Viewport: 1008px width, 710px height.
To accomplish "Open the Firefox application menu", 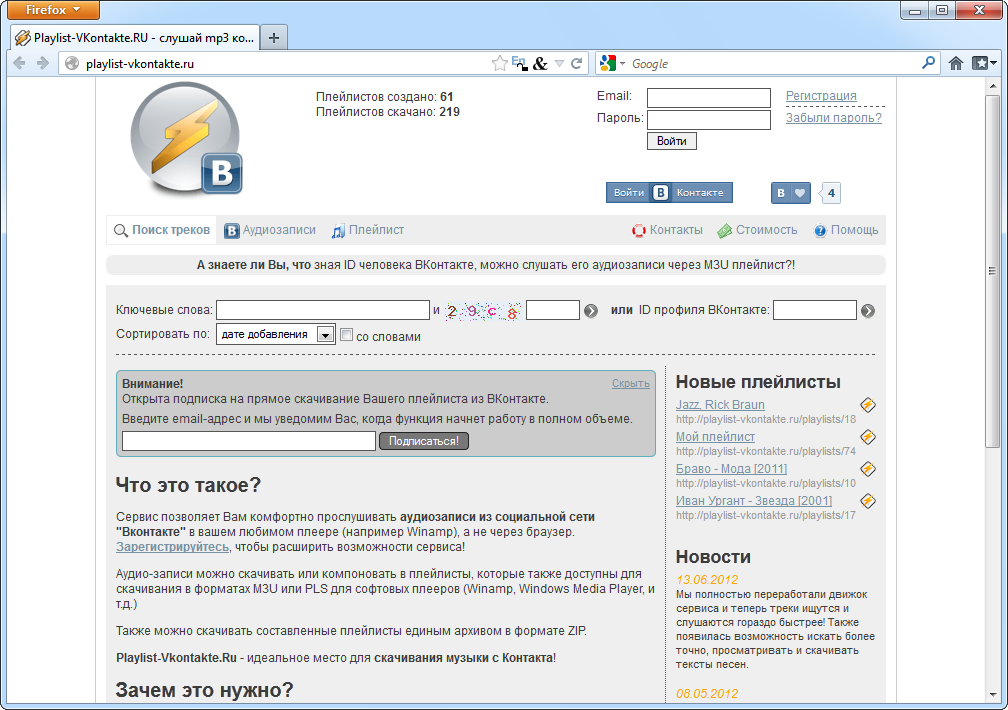I will point(53,10).
